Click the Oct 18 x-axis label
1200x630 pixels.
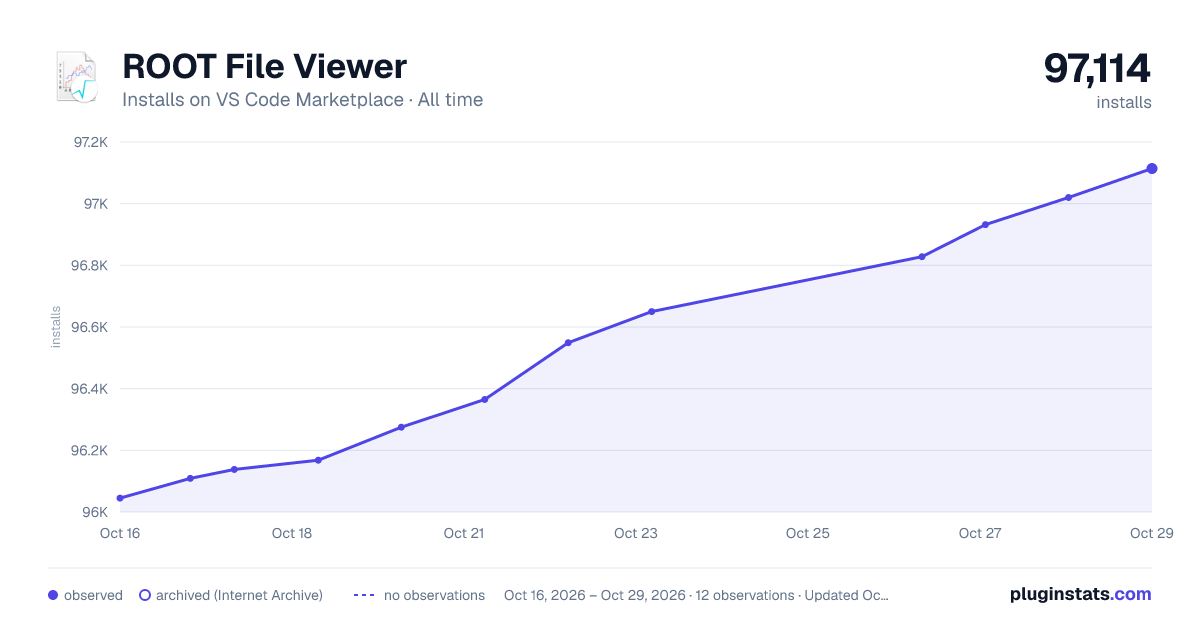(292, 533)
